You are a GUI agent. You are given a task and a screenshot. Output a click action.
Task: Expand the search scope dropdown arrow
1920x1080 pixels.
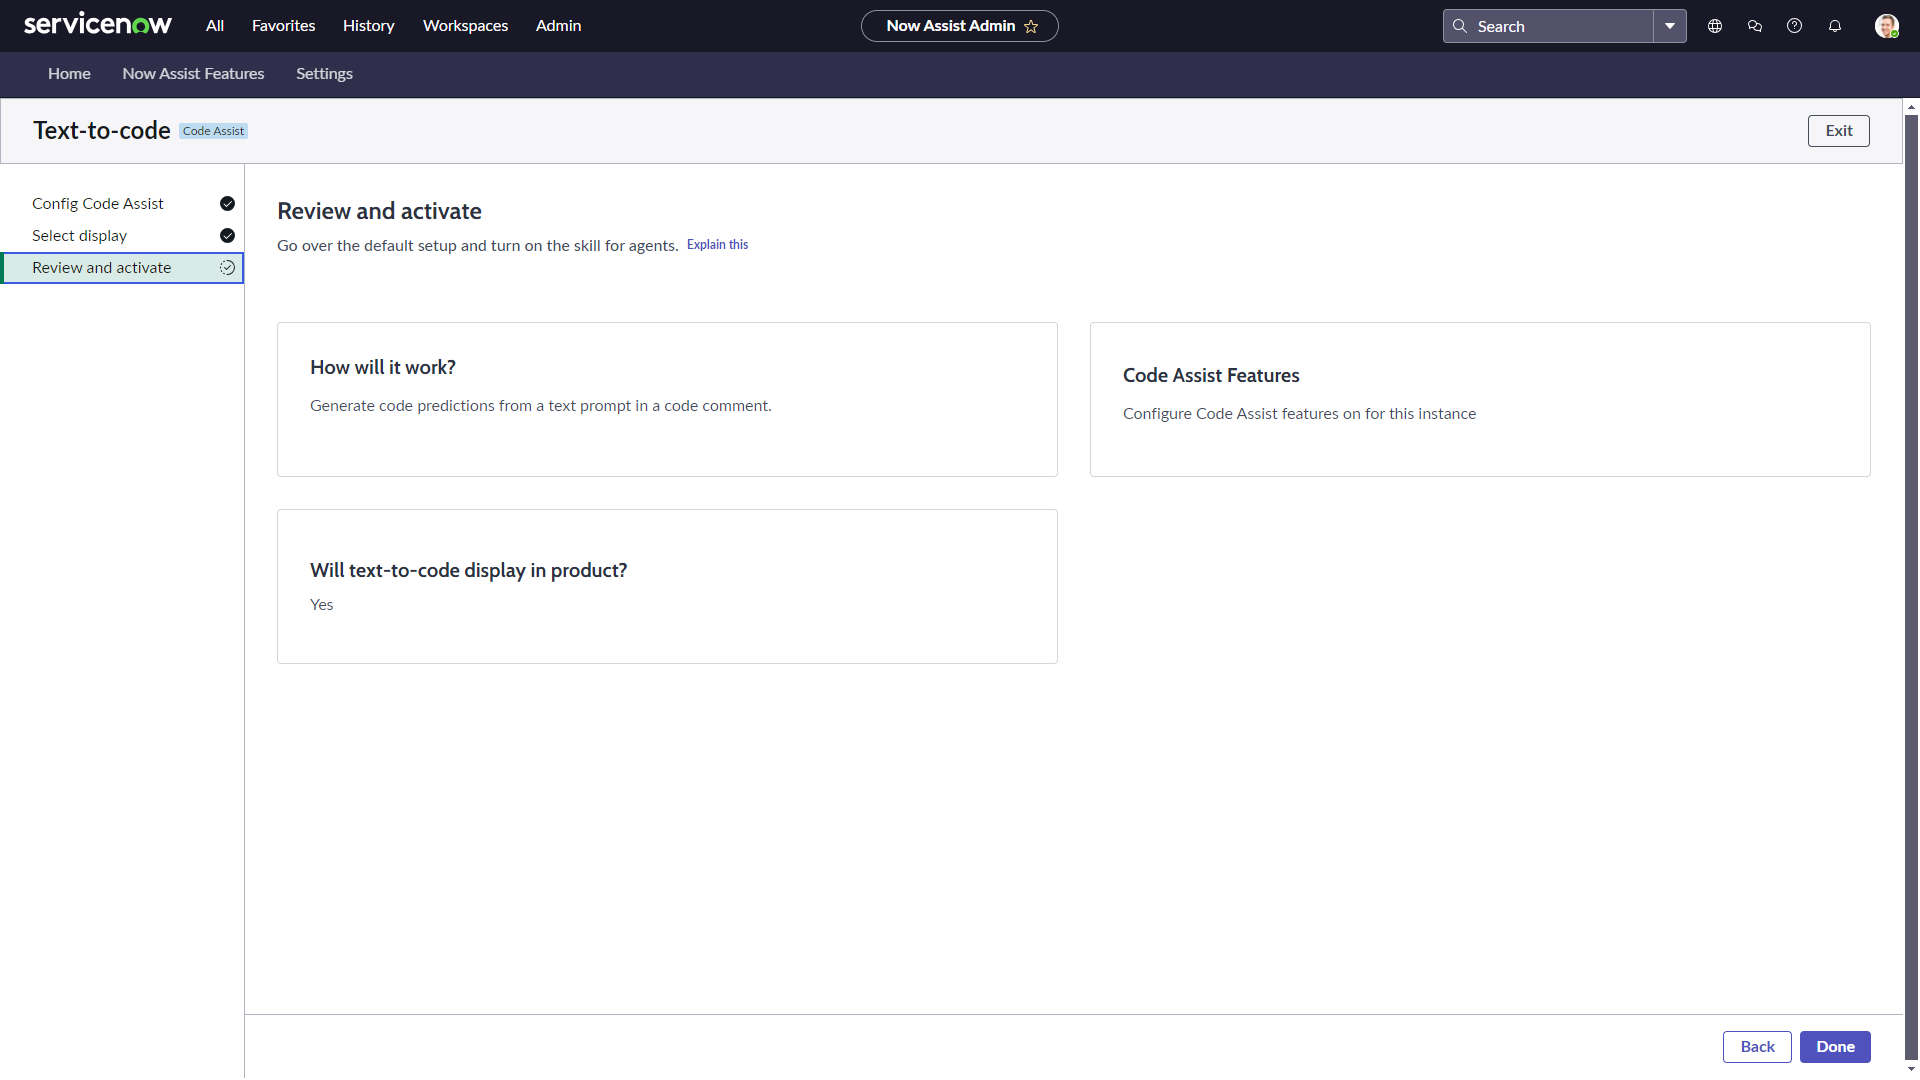point(1670,26)
